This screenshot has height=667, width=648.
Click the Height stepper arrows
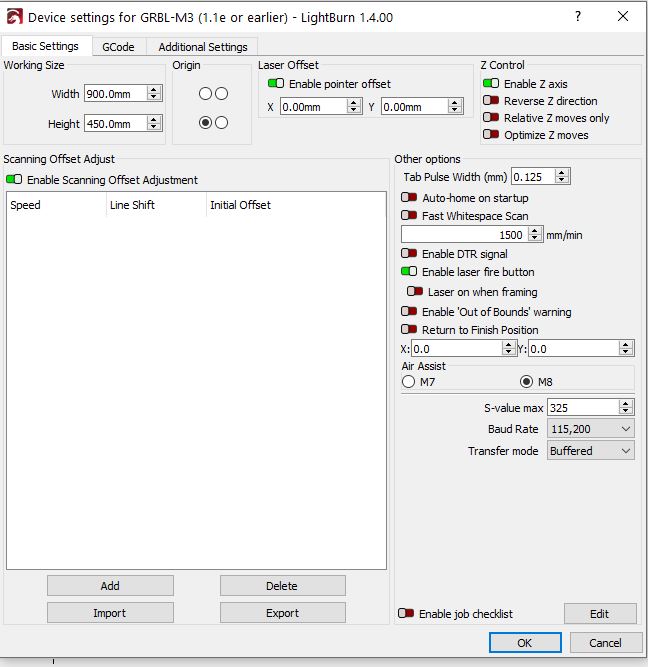click(154, 124)
